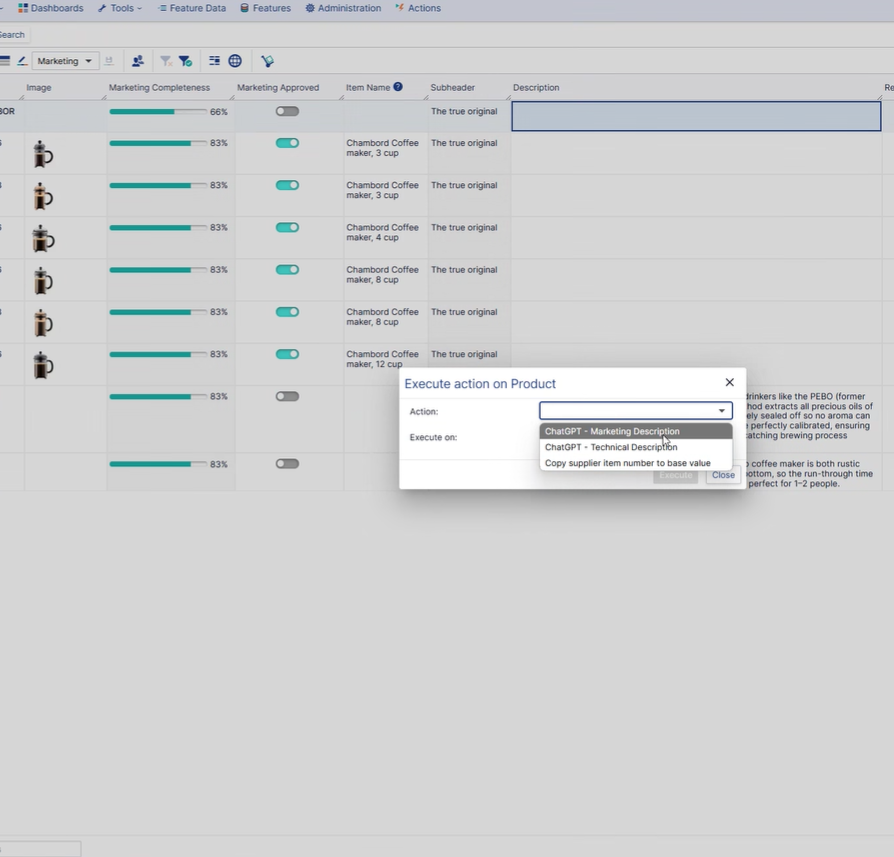The height and width of the screenshot is (857, 894).
Task: Click the help icon next to Item Name
Action: tap(398, 87)
